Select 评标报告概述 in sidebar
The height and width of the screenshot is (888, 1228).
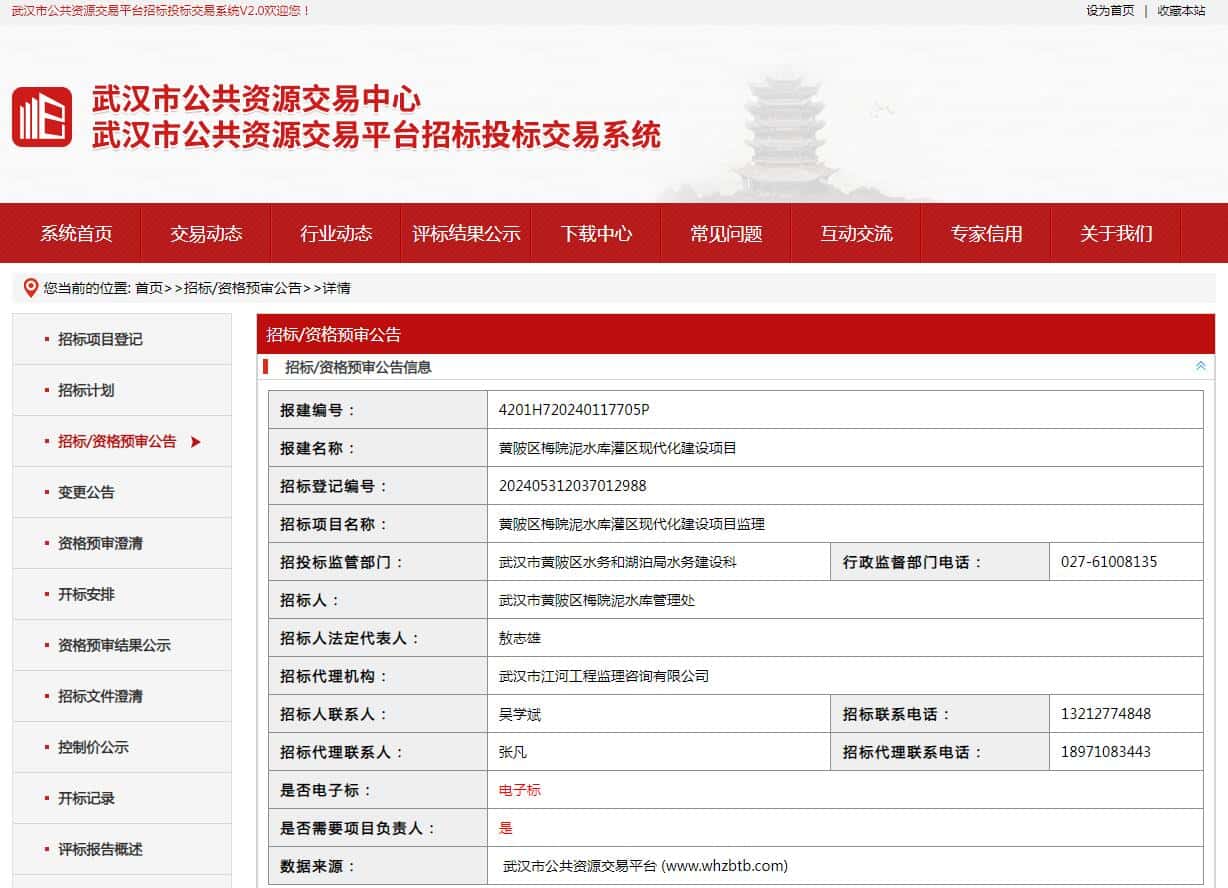coord(100,850)
